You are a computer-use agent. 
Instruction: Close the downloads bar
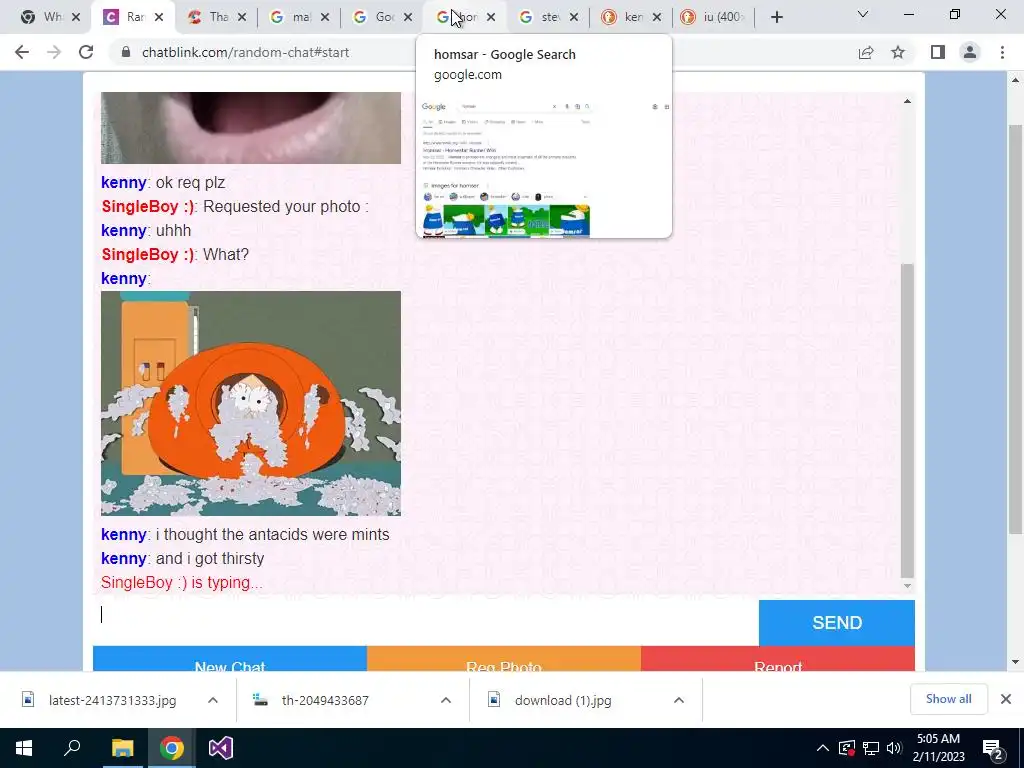tap(1006, 699)
